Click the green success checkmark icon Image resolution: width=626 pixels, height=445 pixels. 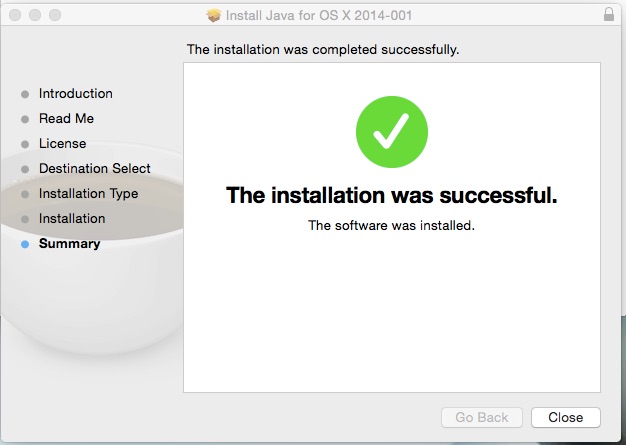point(392,132)
